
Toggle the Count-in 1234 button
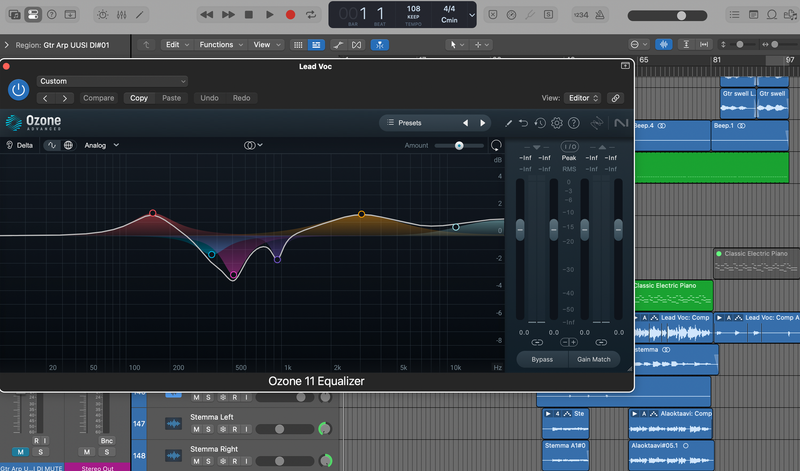[581, 15]
